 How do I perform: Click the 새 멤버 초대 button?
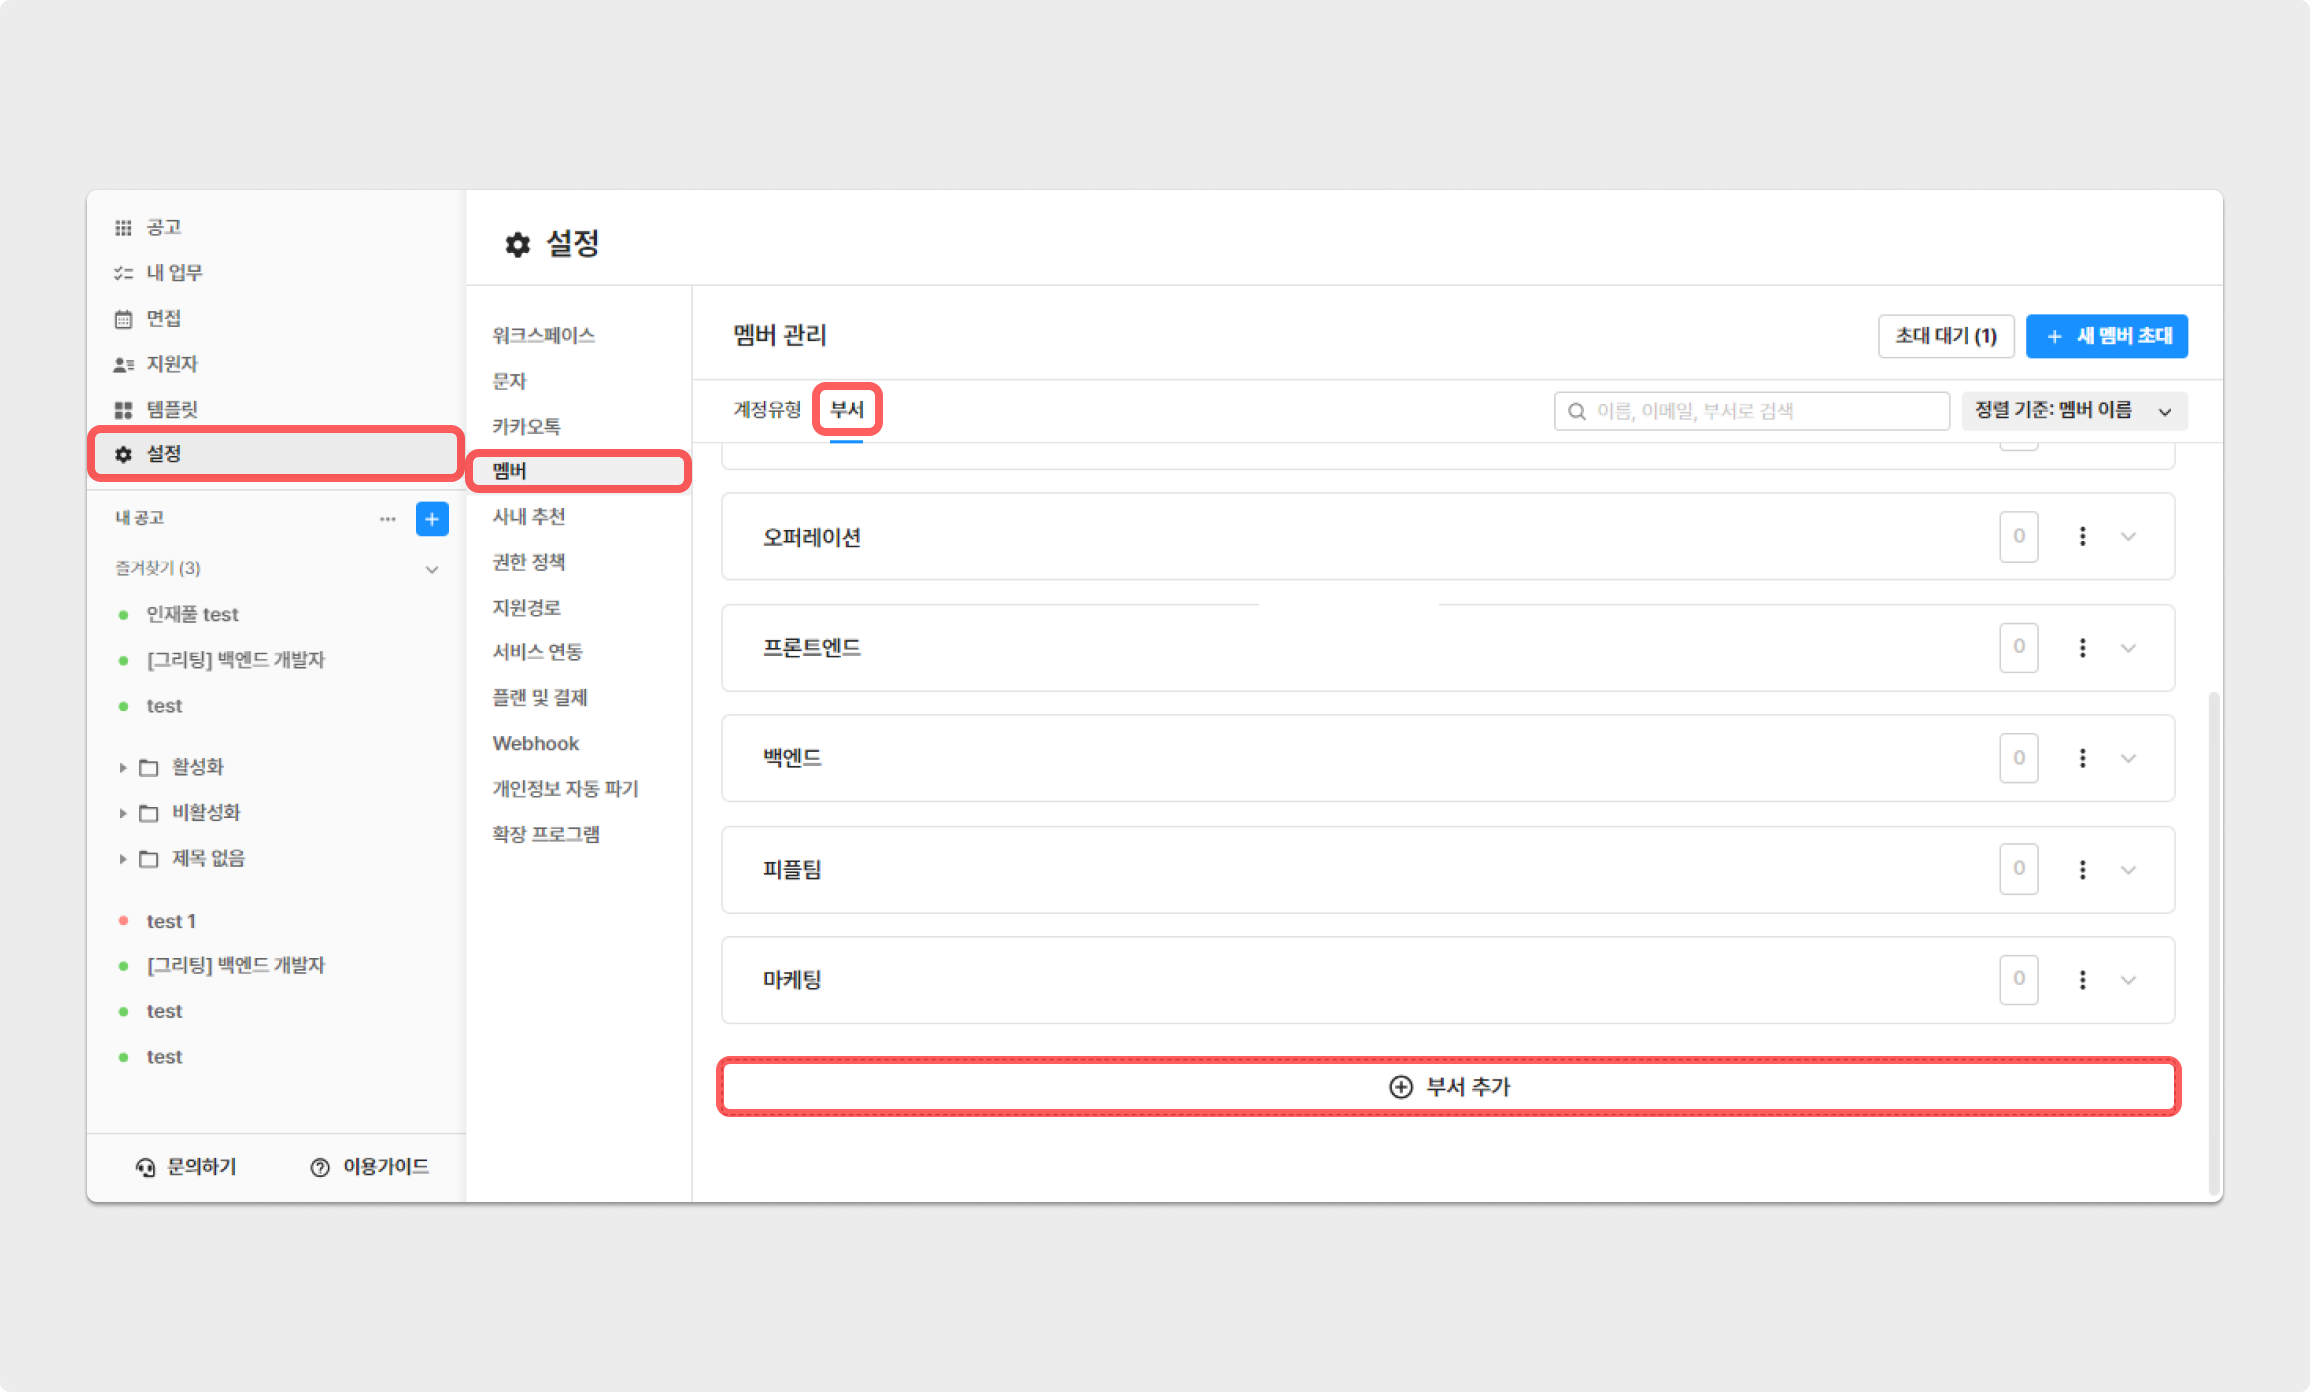(x=2106, y=336)
